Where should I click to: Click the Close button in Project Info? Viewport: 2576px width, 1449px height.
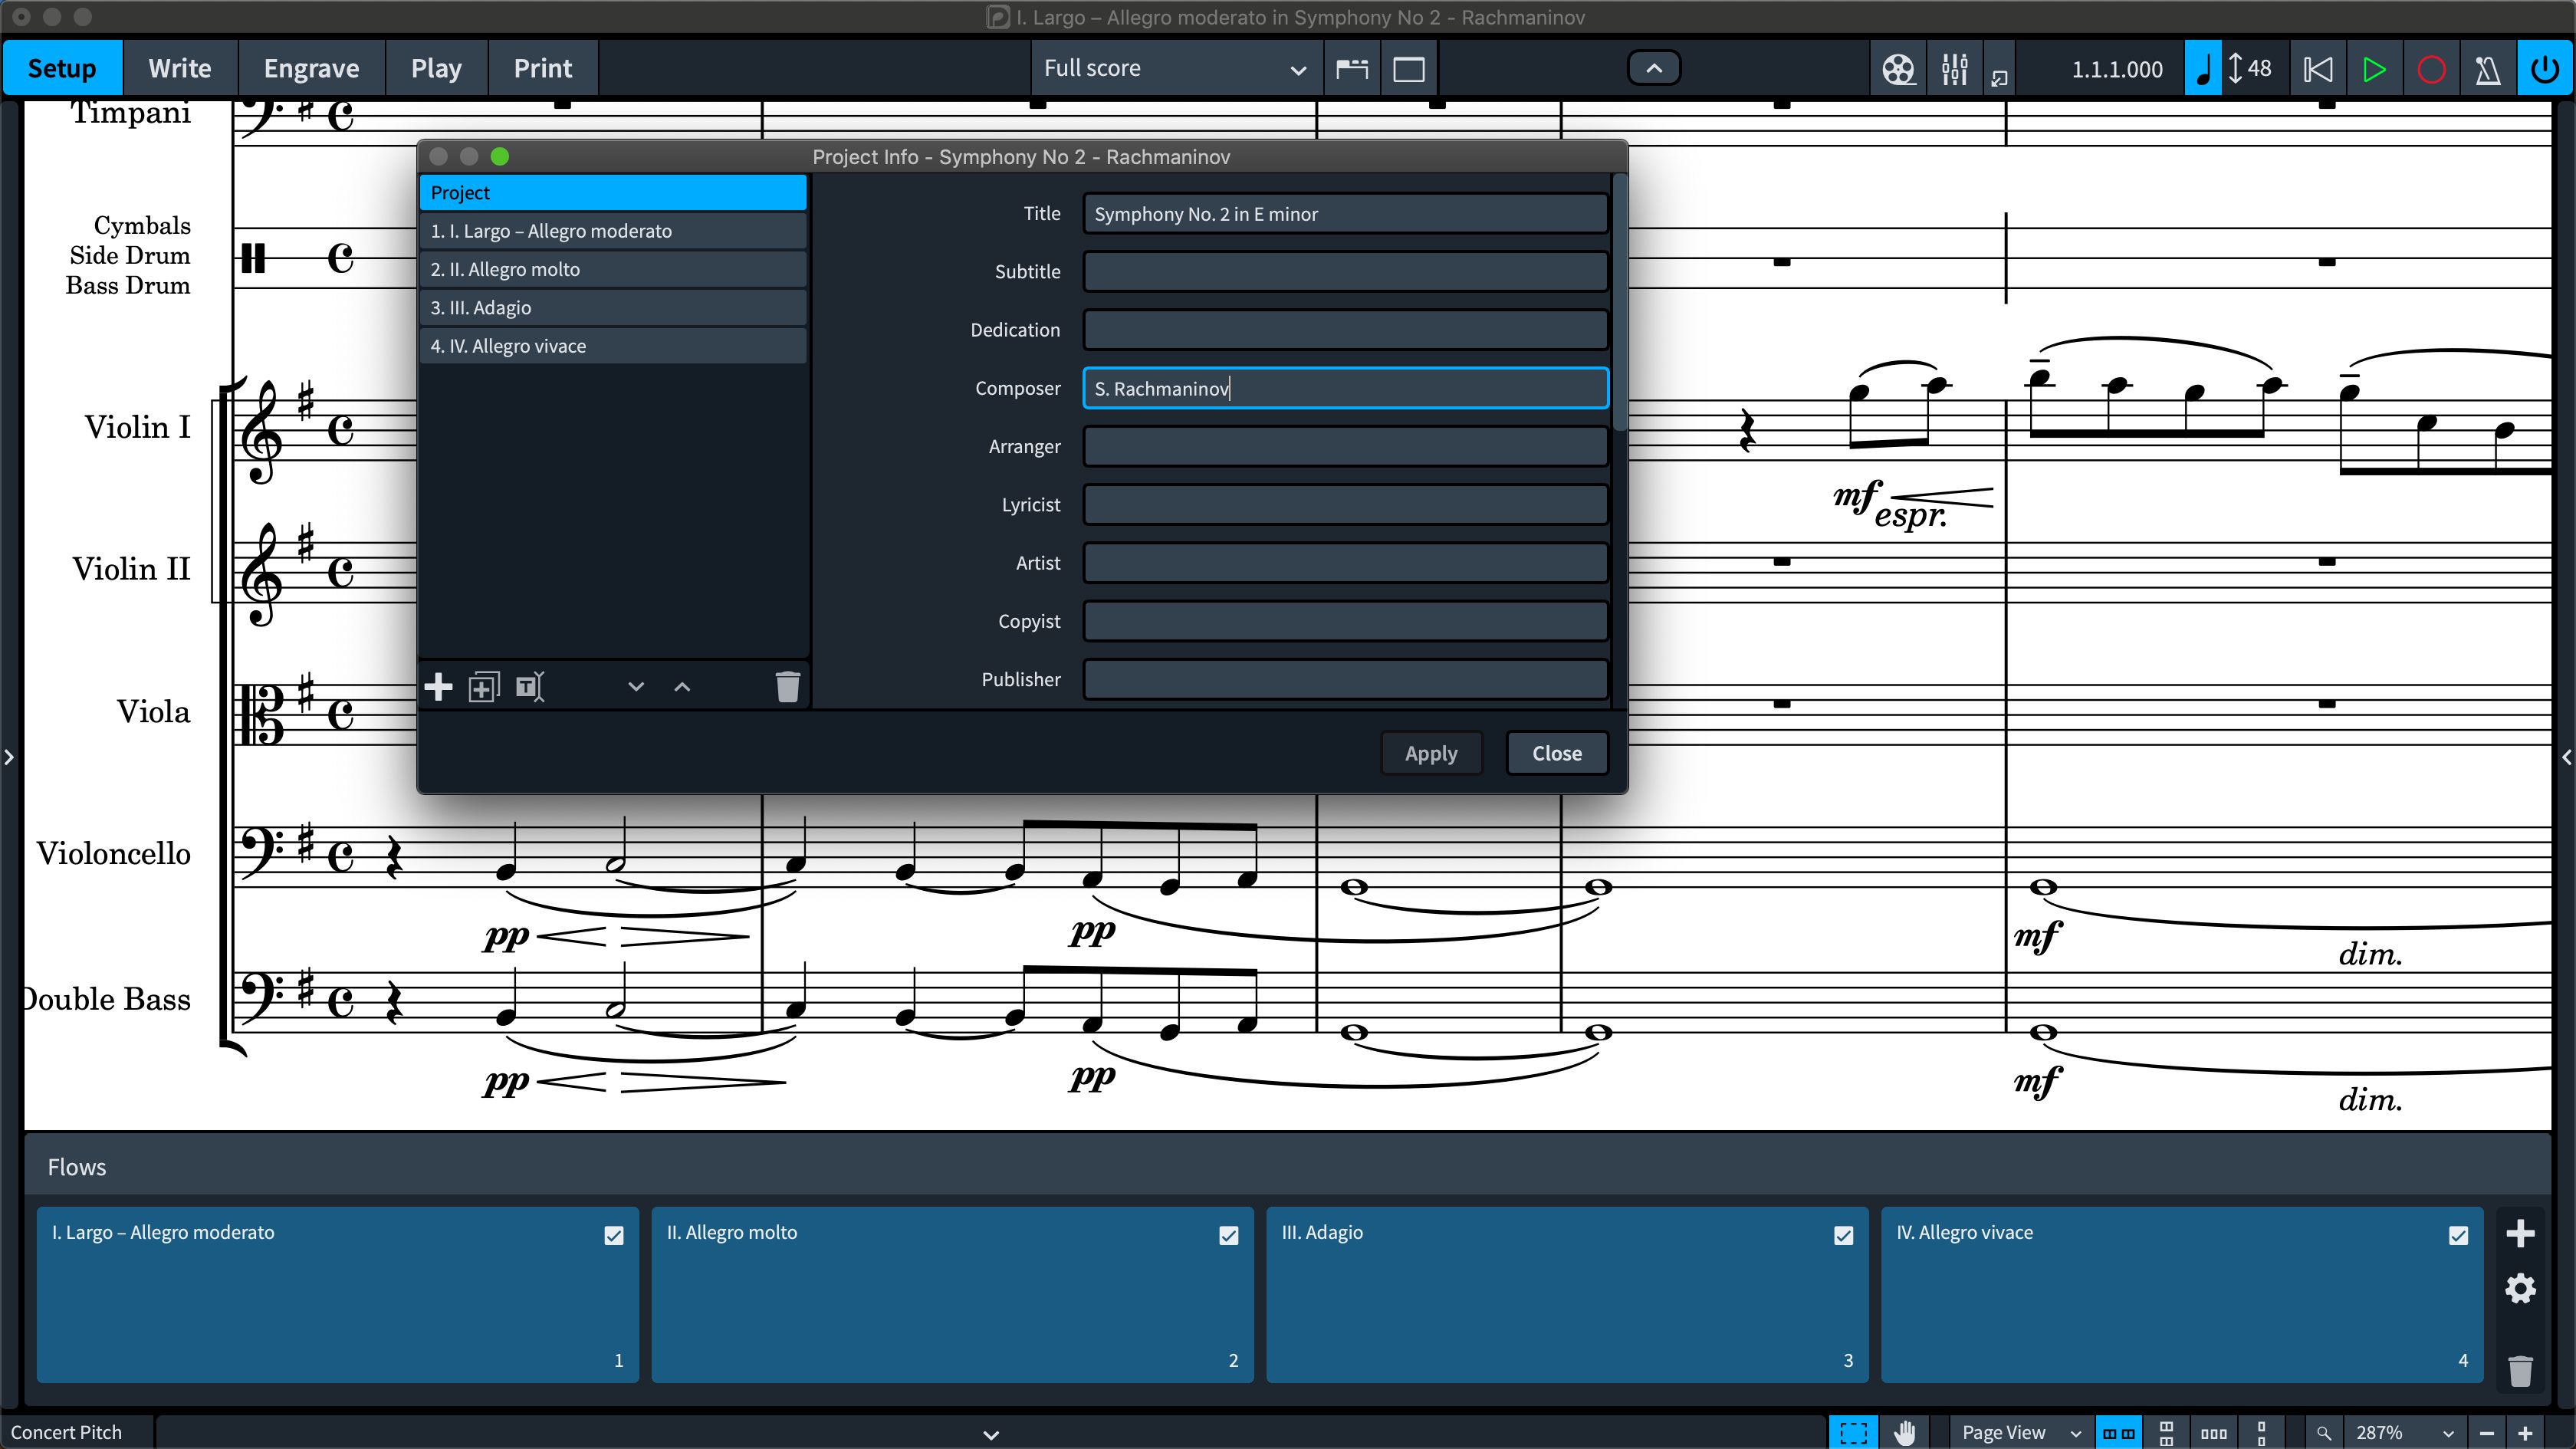1555,752
